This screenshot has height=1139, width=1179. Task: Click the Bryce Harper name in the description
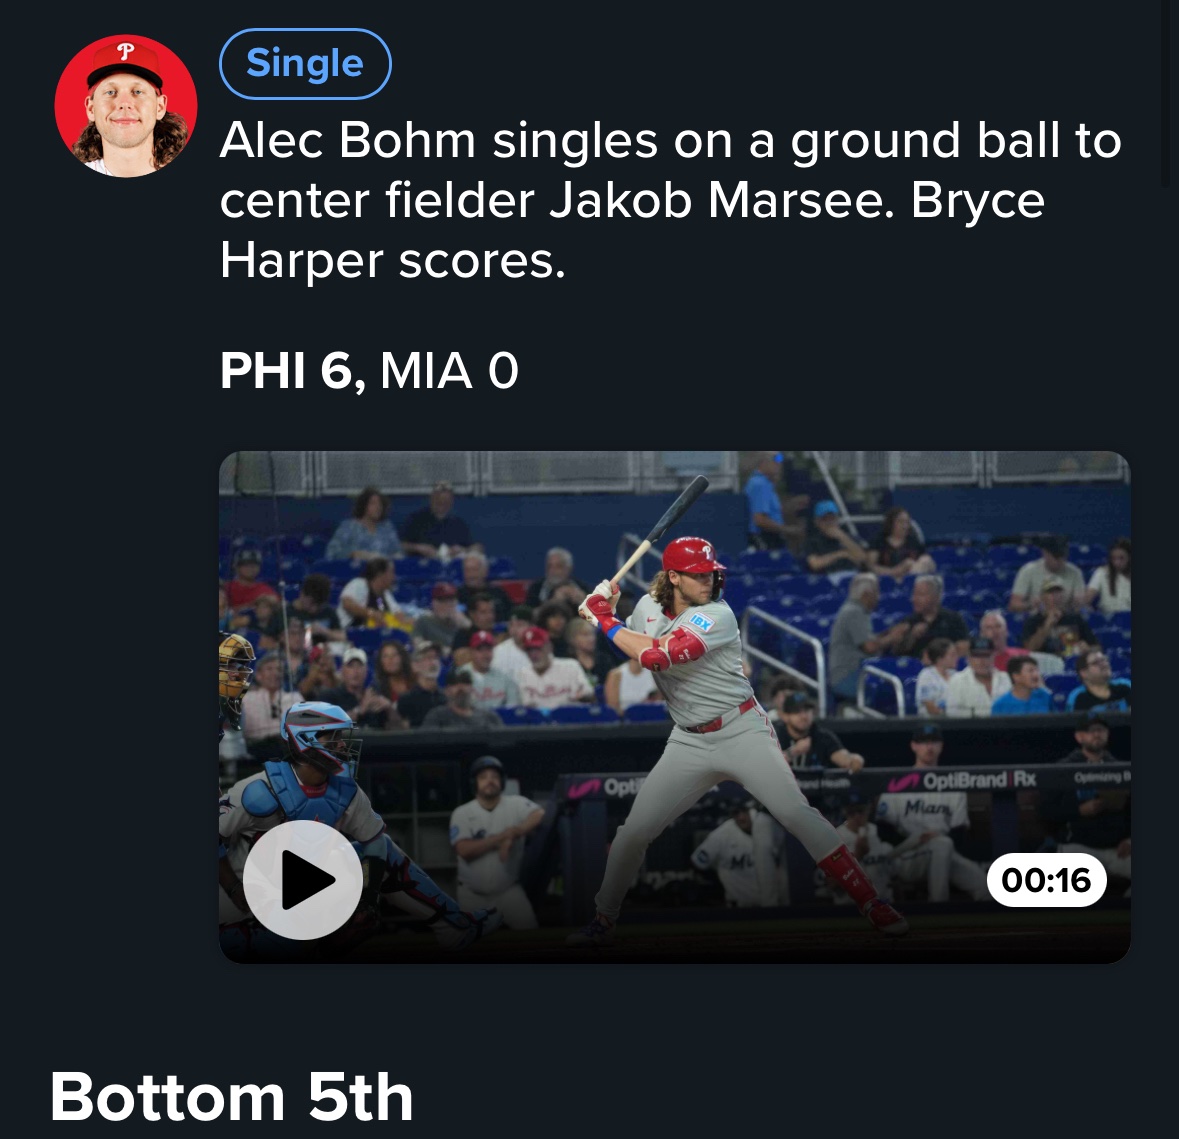coord(632,231)
